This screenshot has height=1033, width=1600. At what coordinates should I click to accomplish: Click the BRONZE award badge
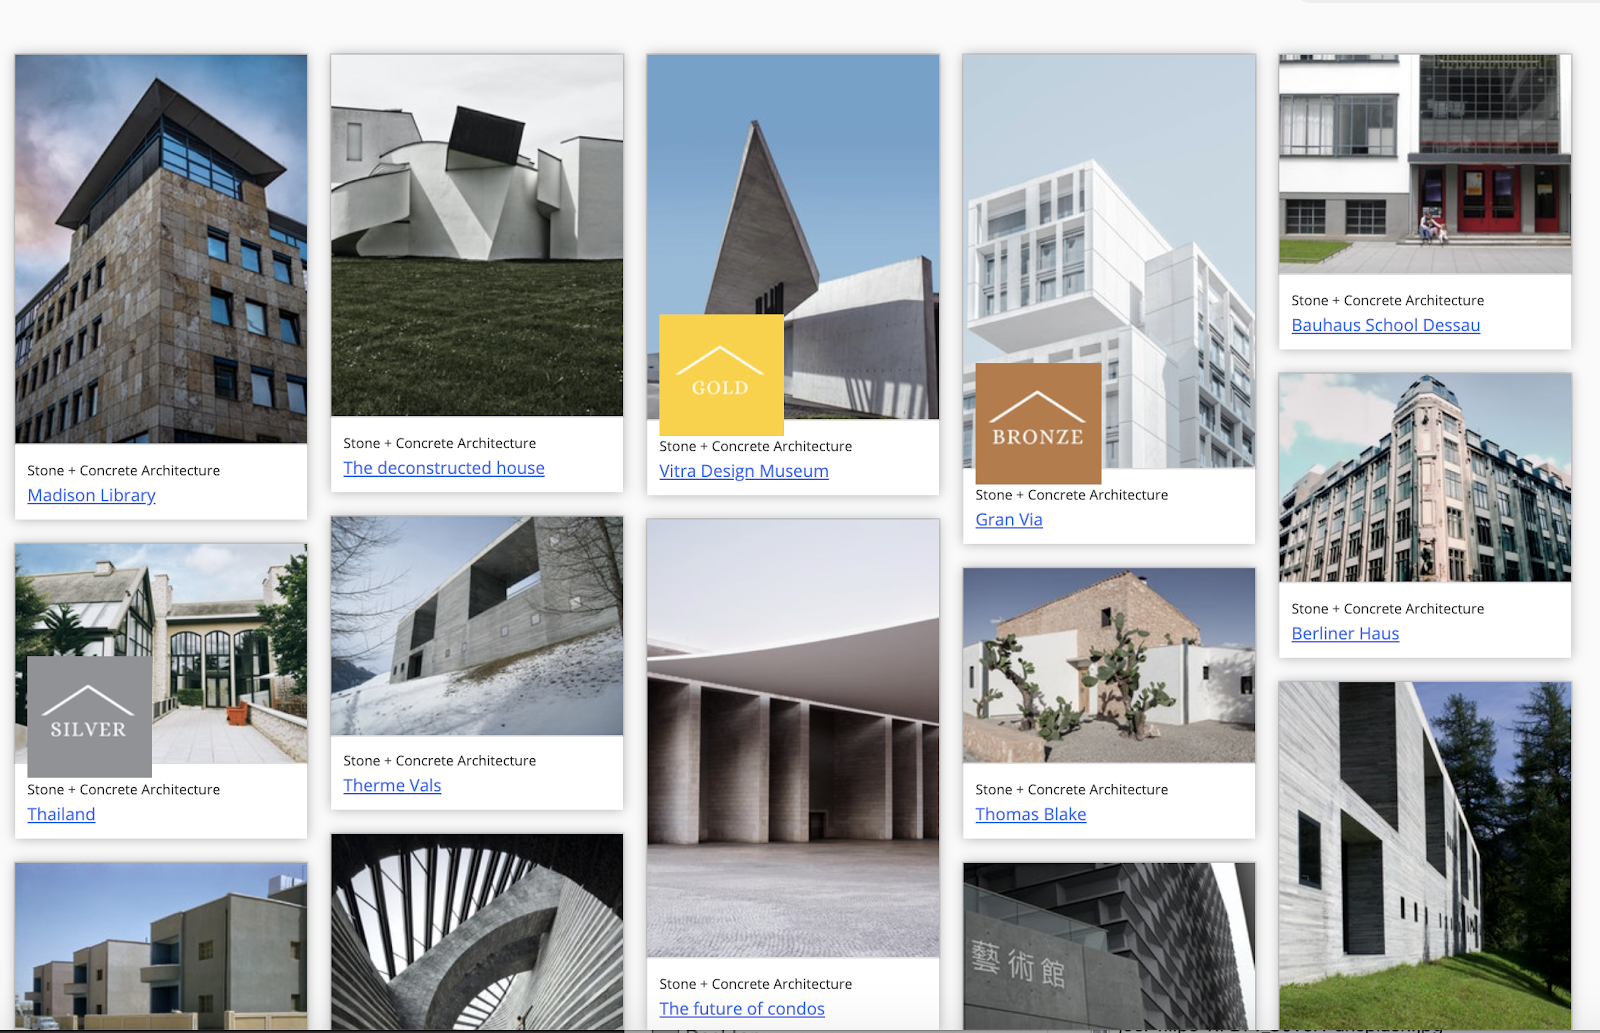click(x=1037, y=423)
